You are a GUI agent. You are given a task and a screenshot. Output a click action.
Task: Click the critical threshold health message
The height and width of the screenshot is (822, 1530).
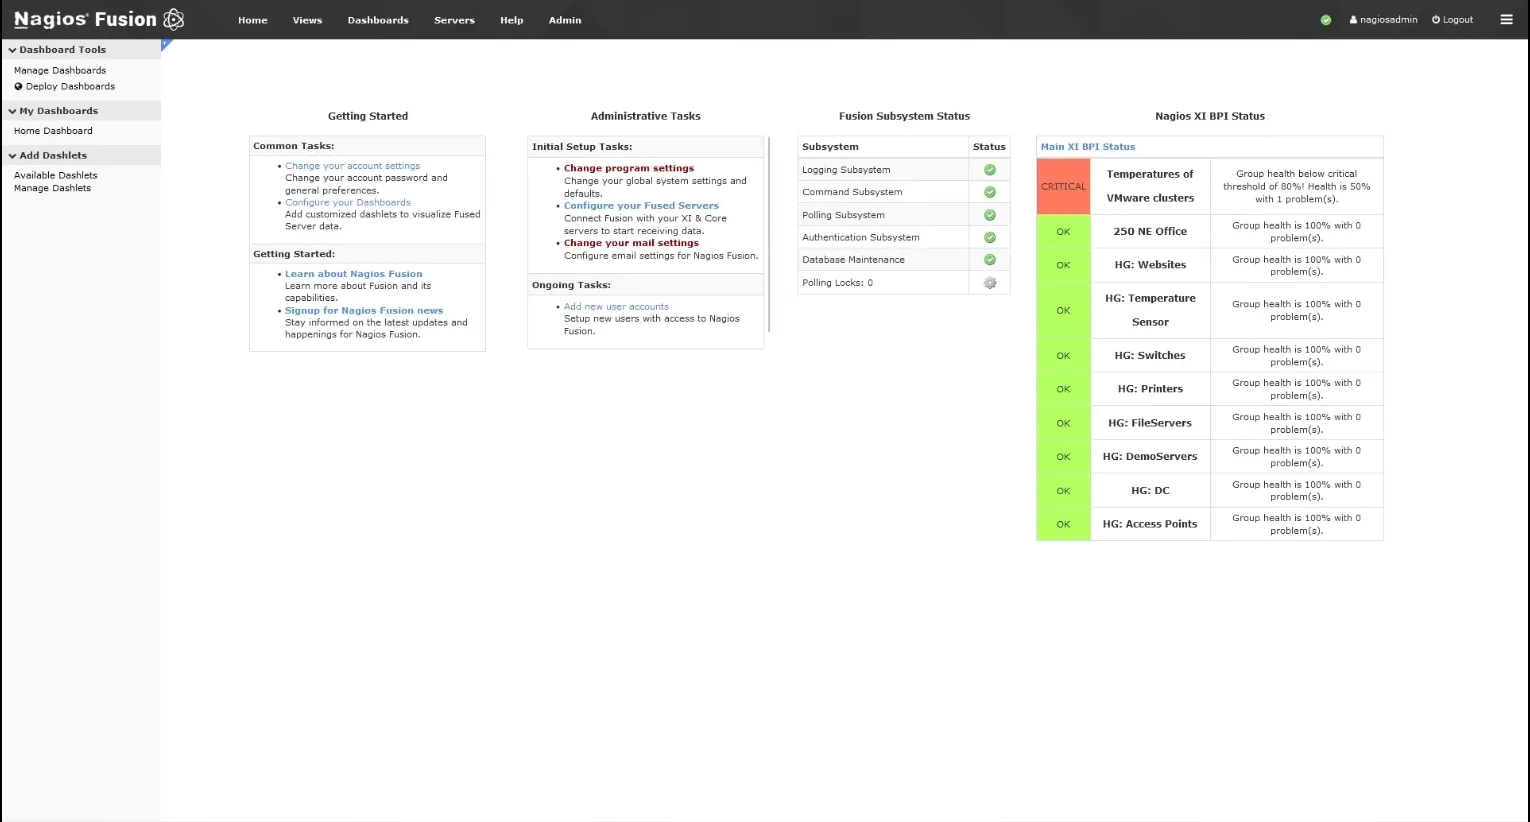1296,186
